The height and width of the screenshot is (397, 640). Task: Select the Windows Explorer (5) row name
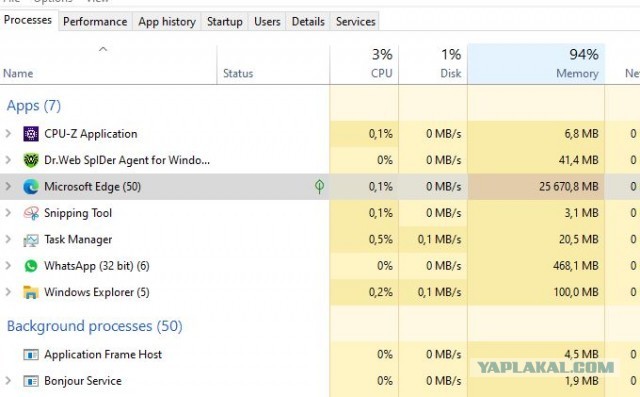(x=97, y=293)
